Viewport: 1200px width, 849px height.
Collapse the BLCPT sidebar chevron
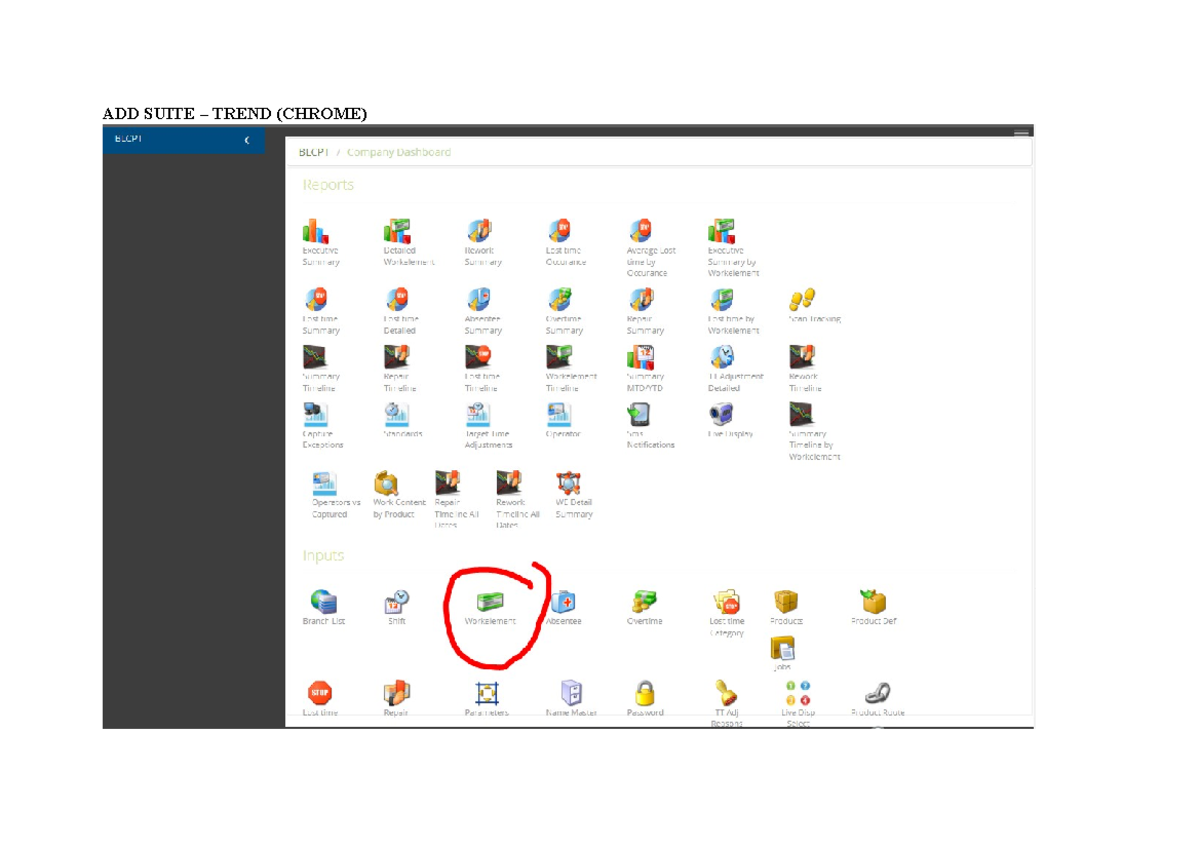247,141
